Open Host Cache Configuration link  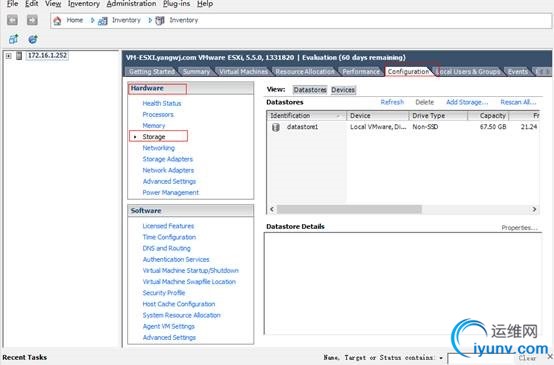(x=179, y=304)
